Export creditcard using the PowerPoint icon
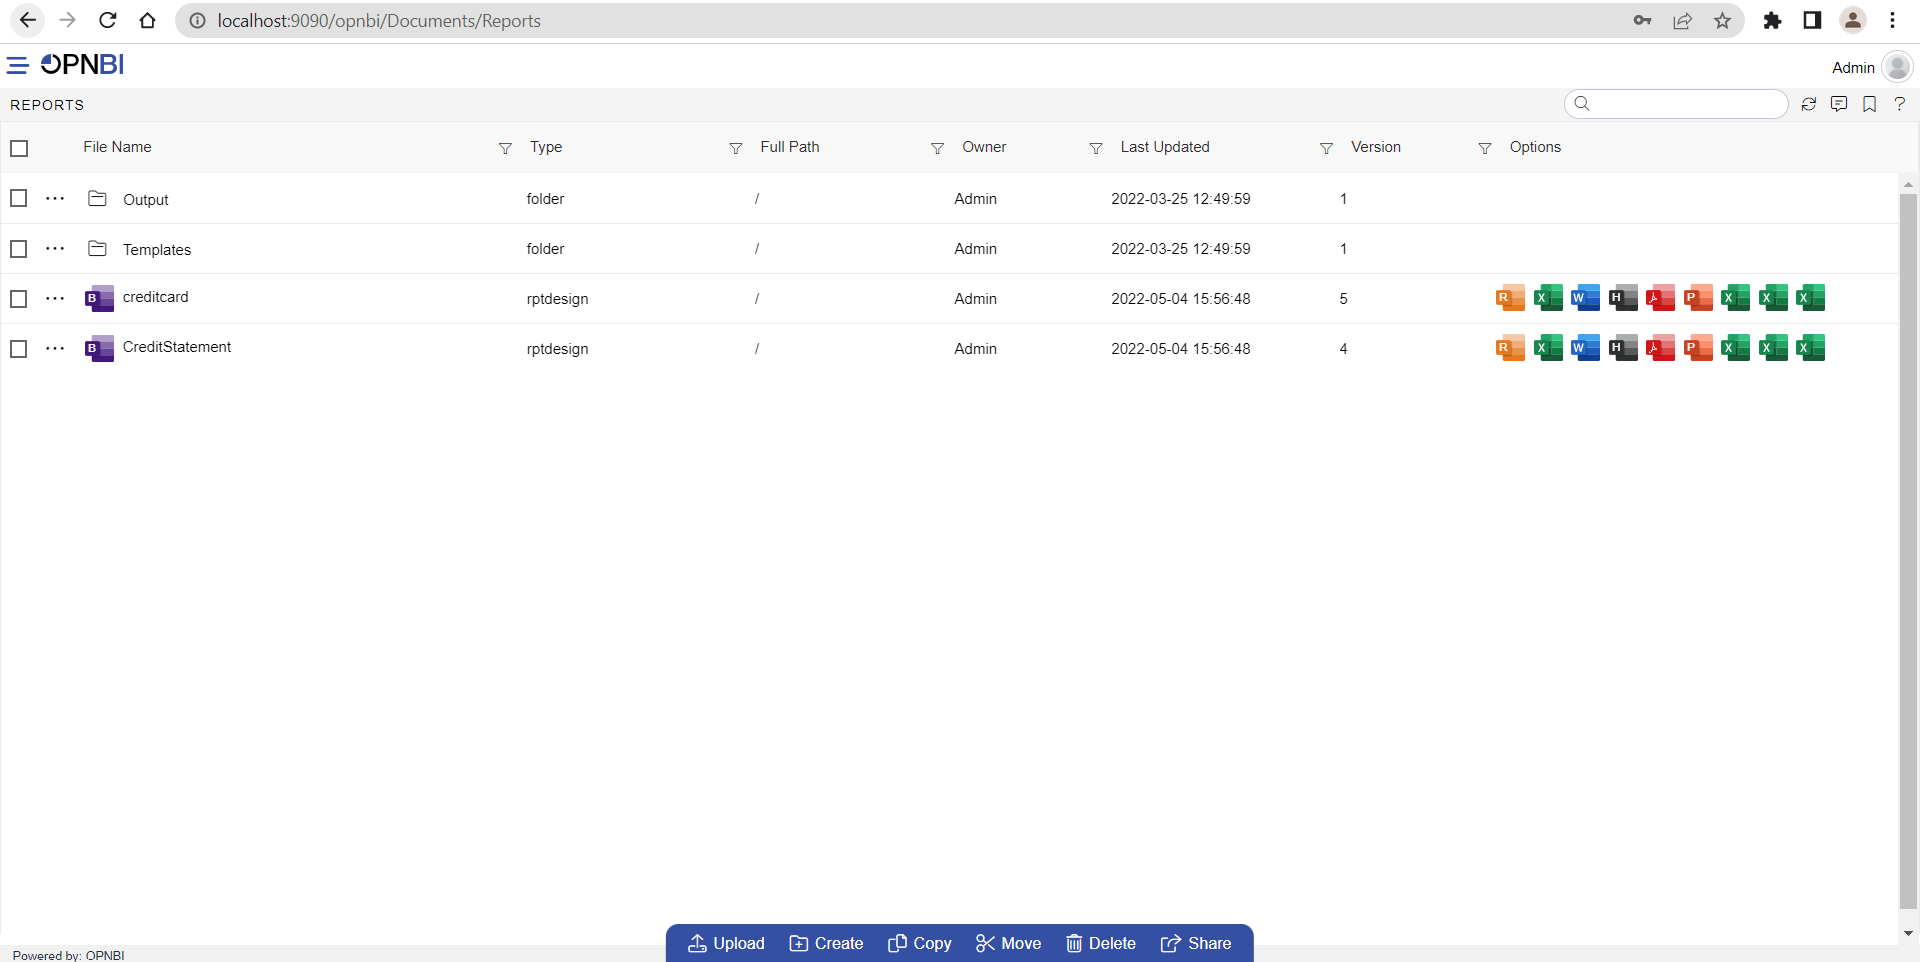This screenshot has height=962, width=1920. [1698, 298]
